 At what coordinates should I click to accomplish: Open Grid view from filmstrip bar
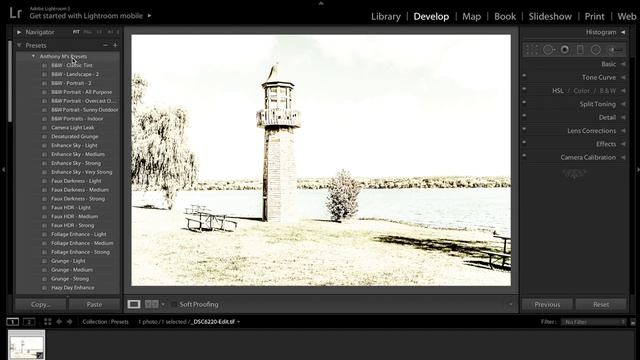pos(48,322)
